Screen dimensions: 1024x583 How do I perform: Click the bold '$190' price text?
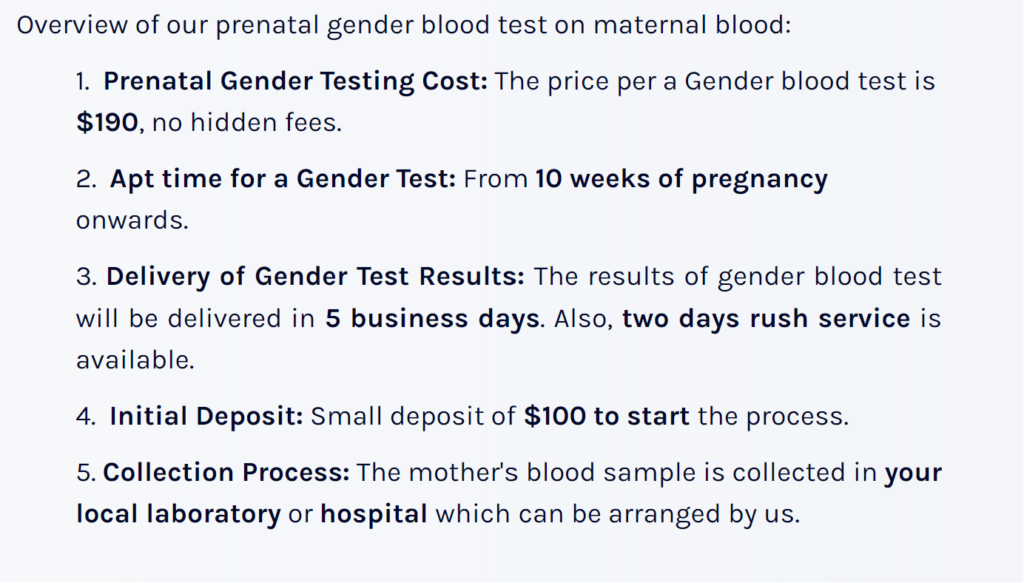[x=107, y=123]
